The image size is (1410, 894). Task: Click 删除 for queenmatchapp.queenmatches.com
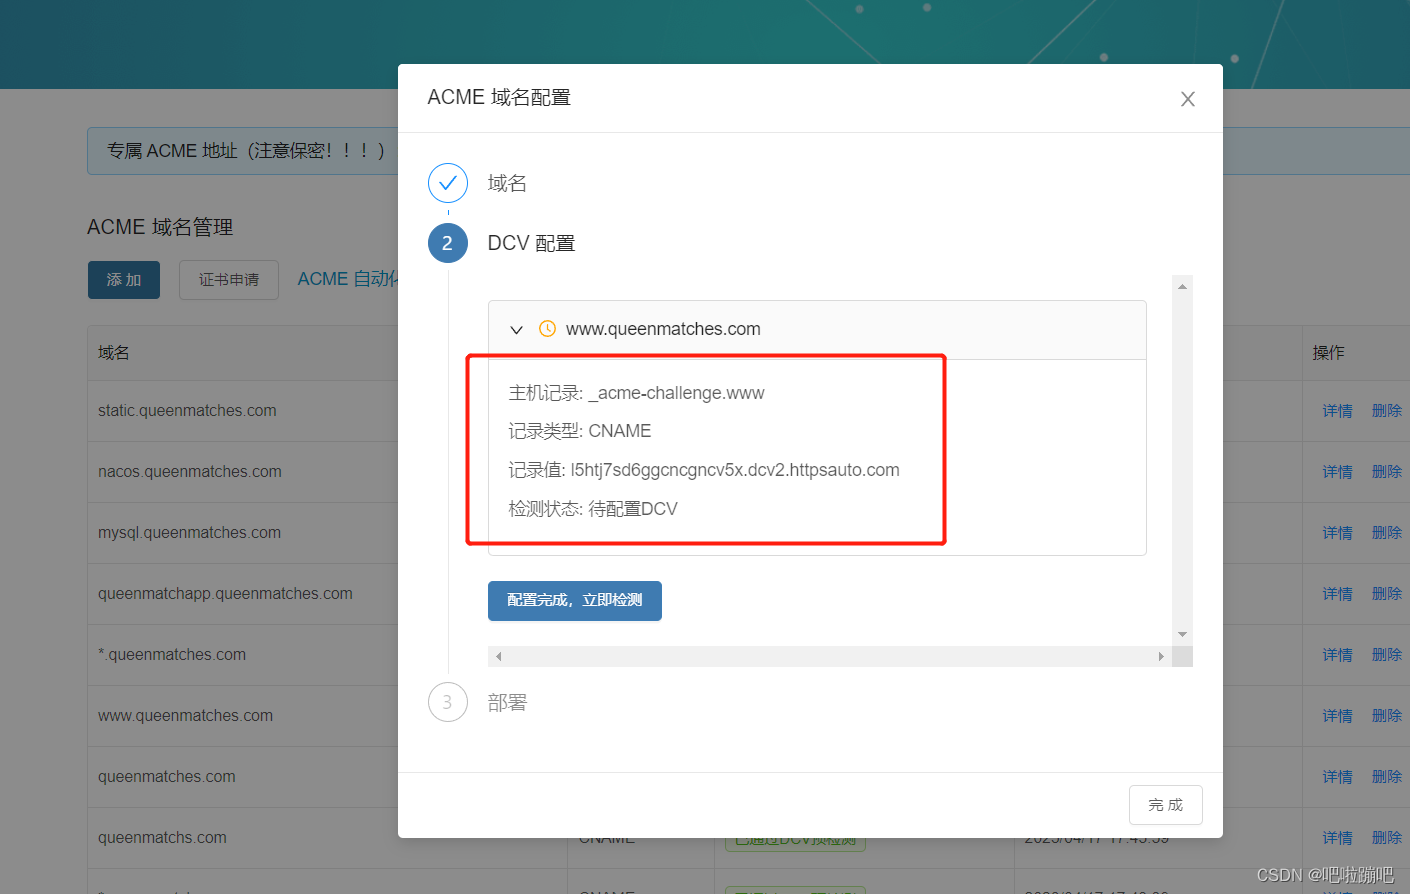(1386, 593)
